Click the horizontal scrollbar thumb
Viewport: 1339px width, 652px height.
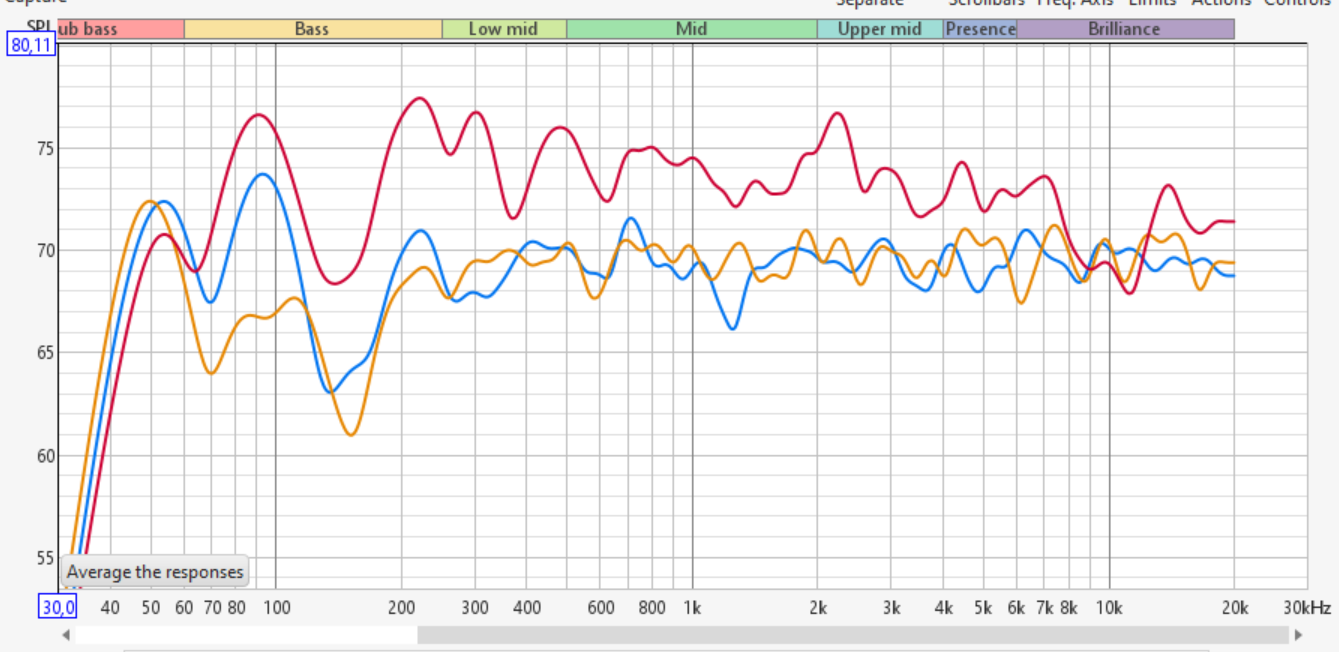[x=852, y=635]
